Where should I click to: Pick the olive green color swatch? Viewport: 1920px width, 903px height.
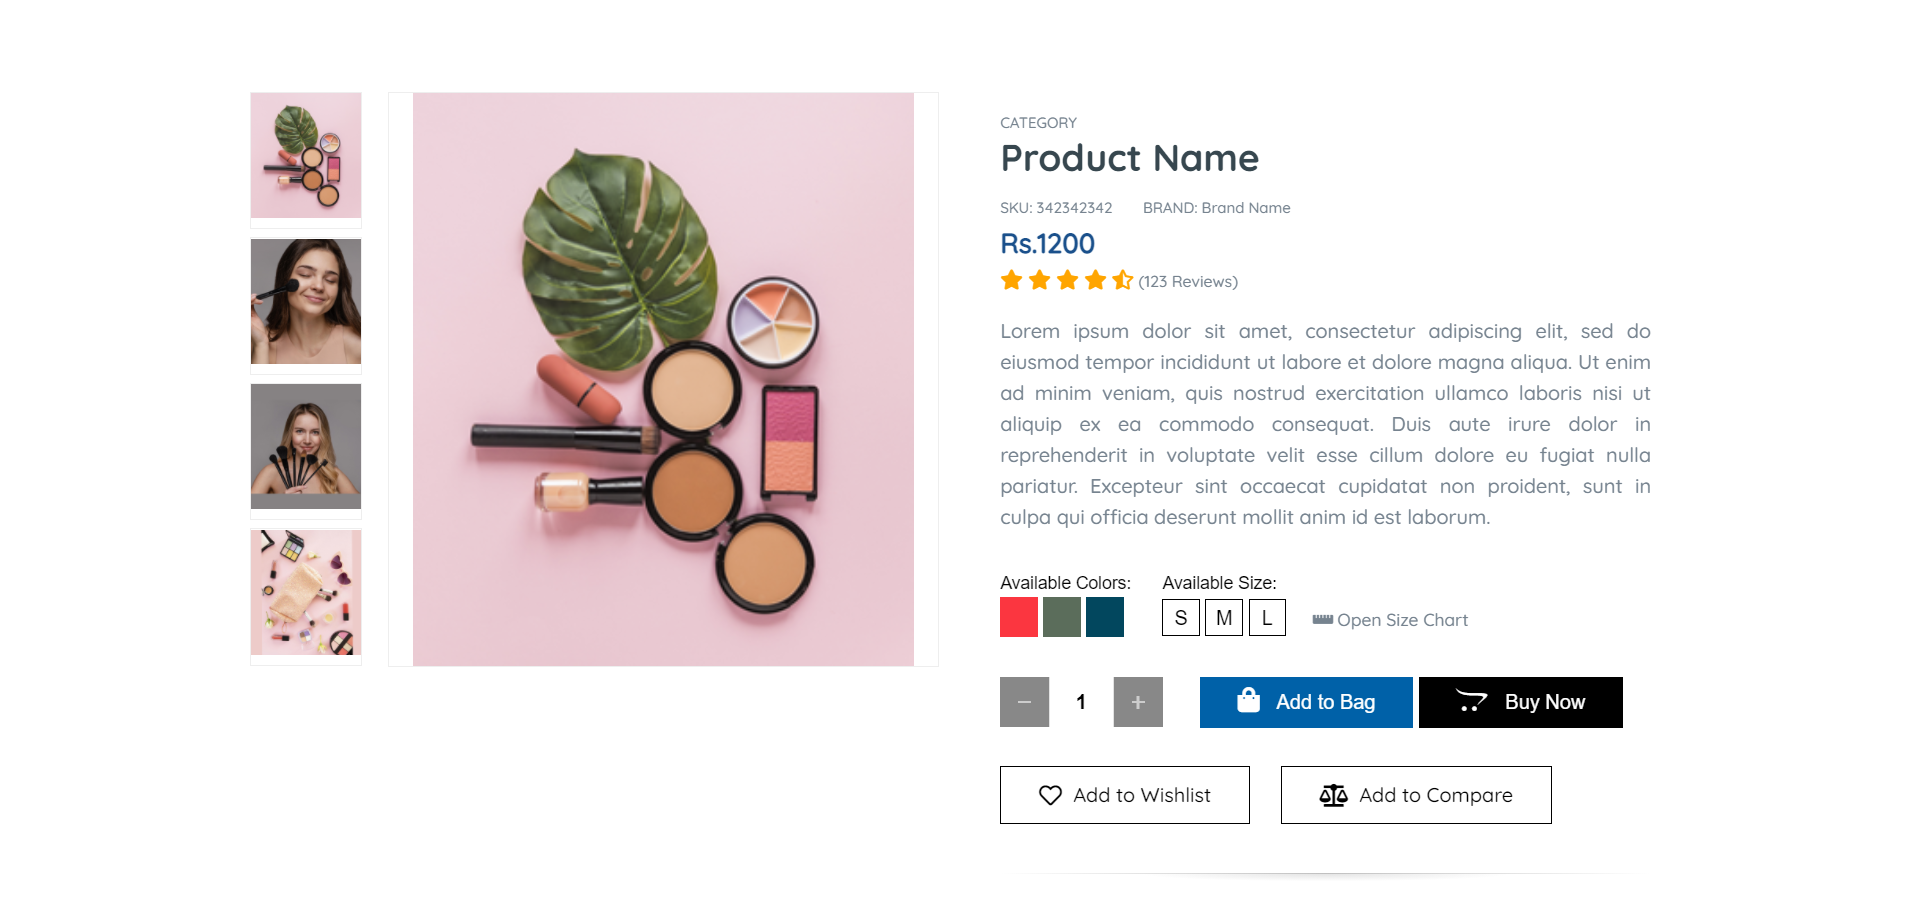[x=1062, y=617]
